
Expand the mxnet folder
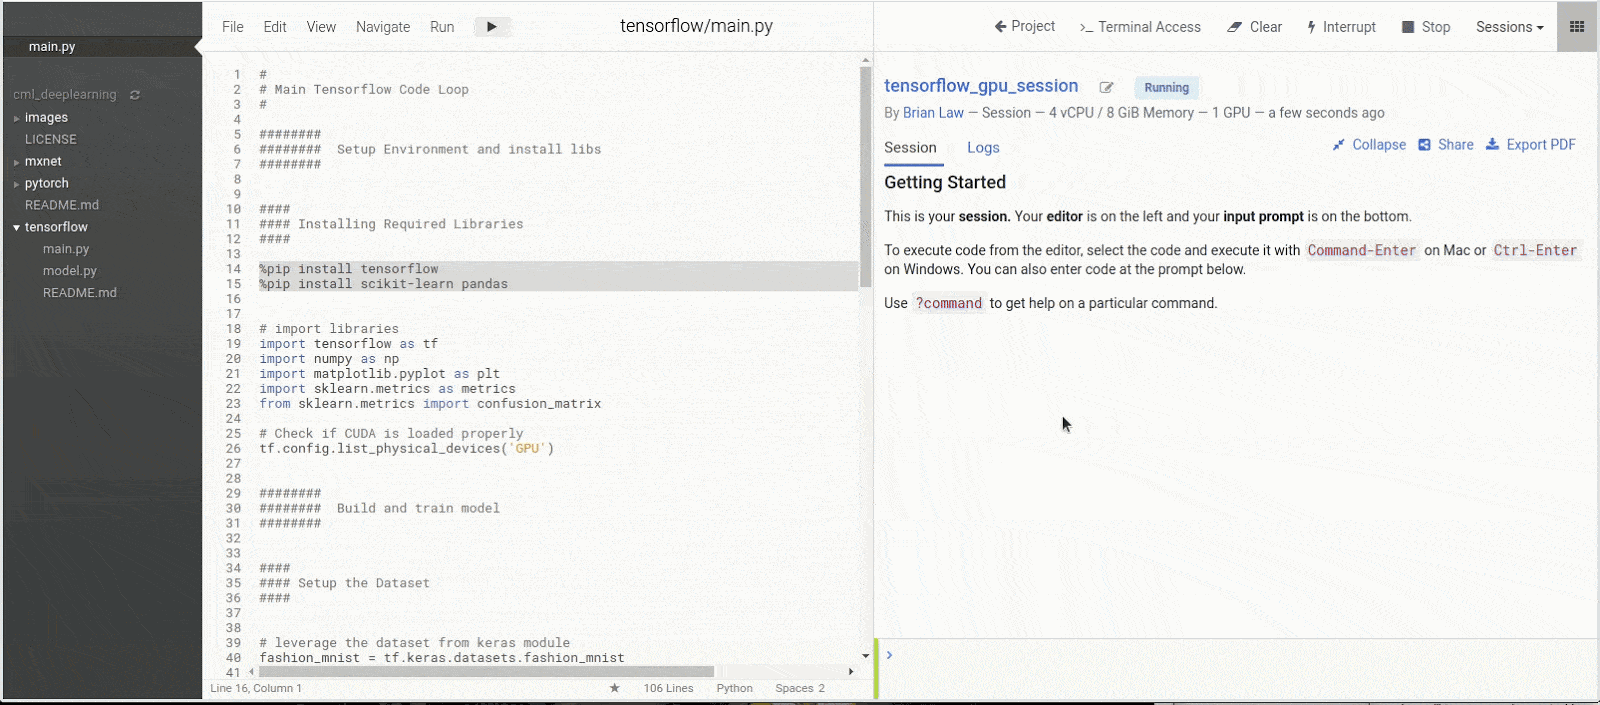point(43,161)
